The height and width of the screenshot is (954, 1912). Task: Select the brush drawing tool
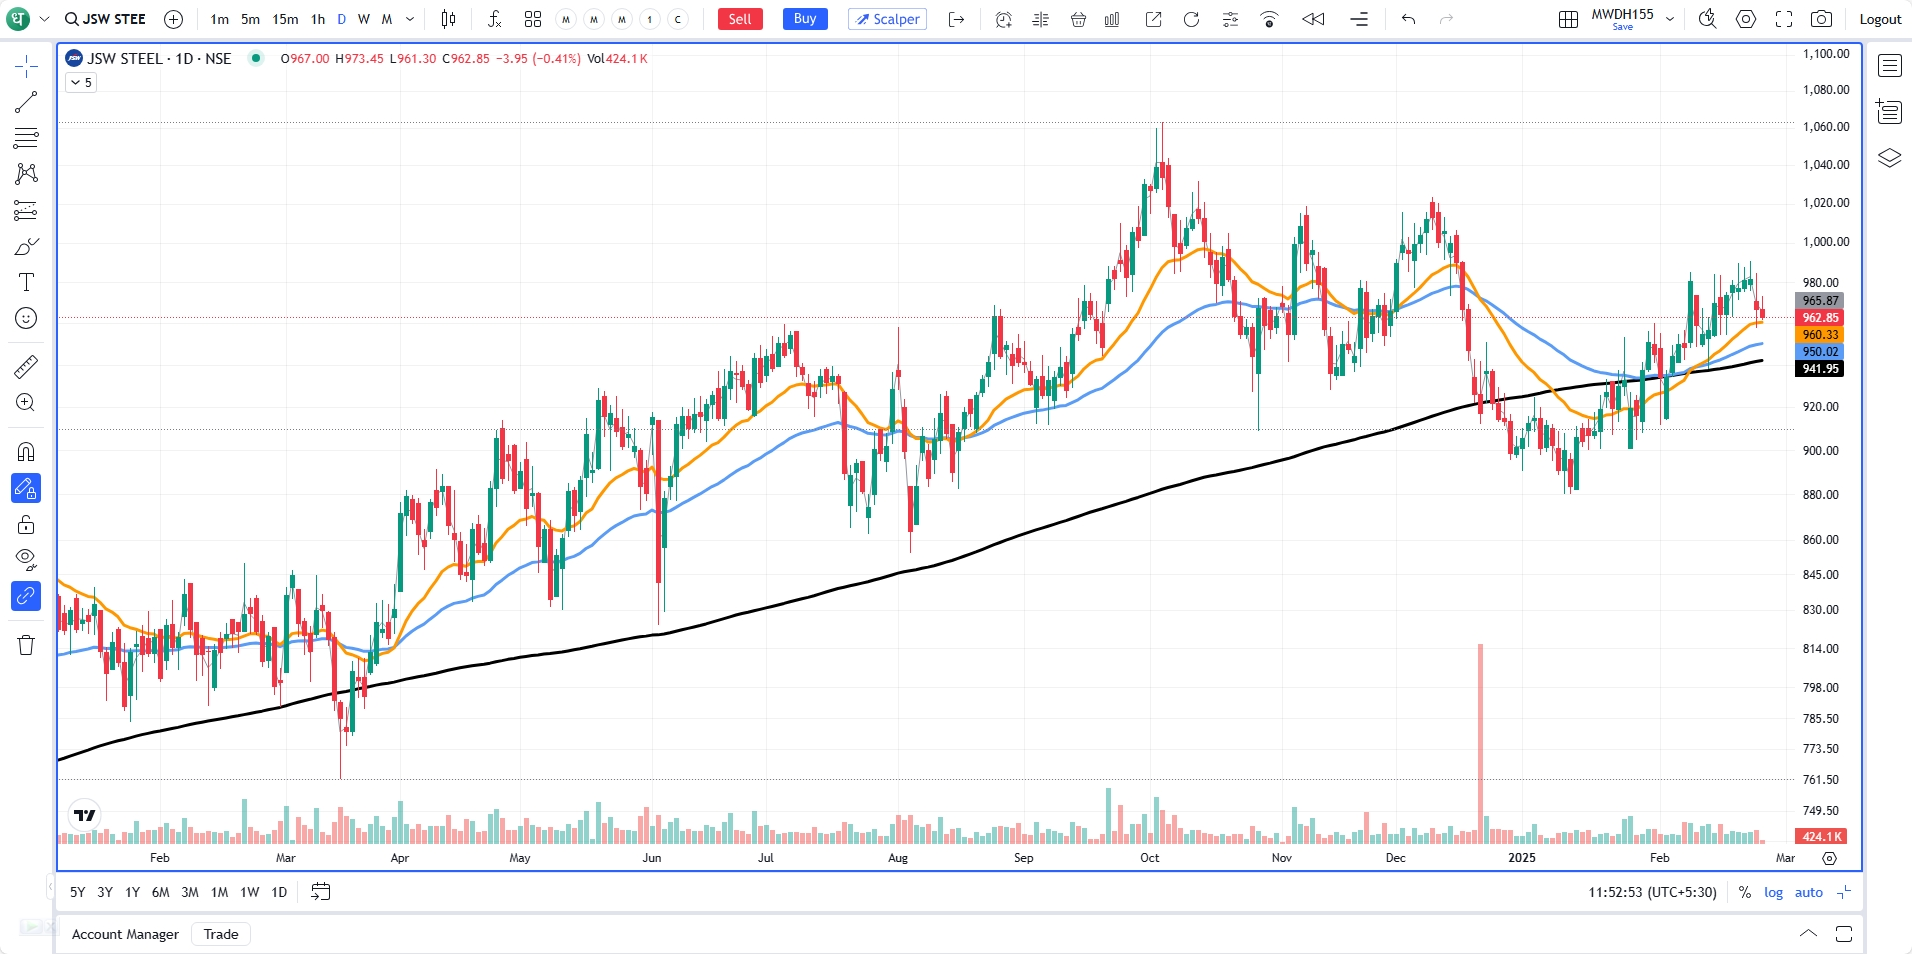26,246
